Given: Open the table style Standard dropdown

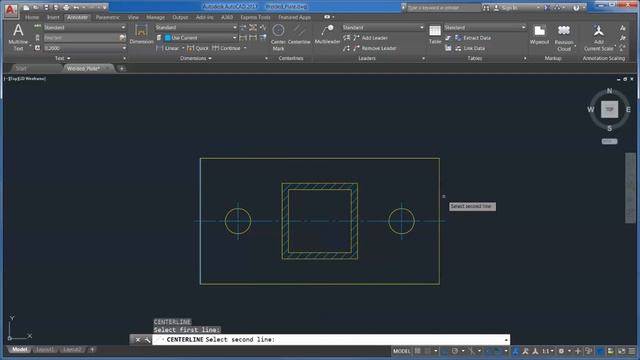Looking at the screenshot, I should click(x=485, y=27).
